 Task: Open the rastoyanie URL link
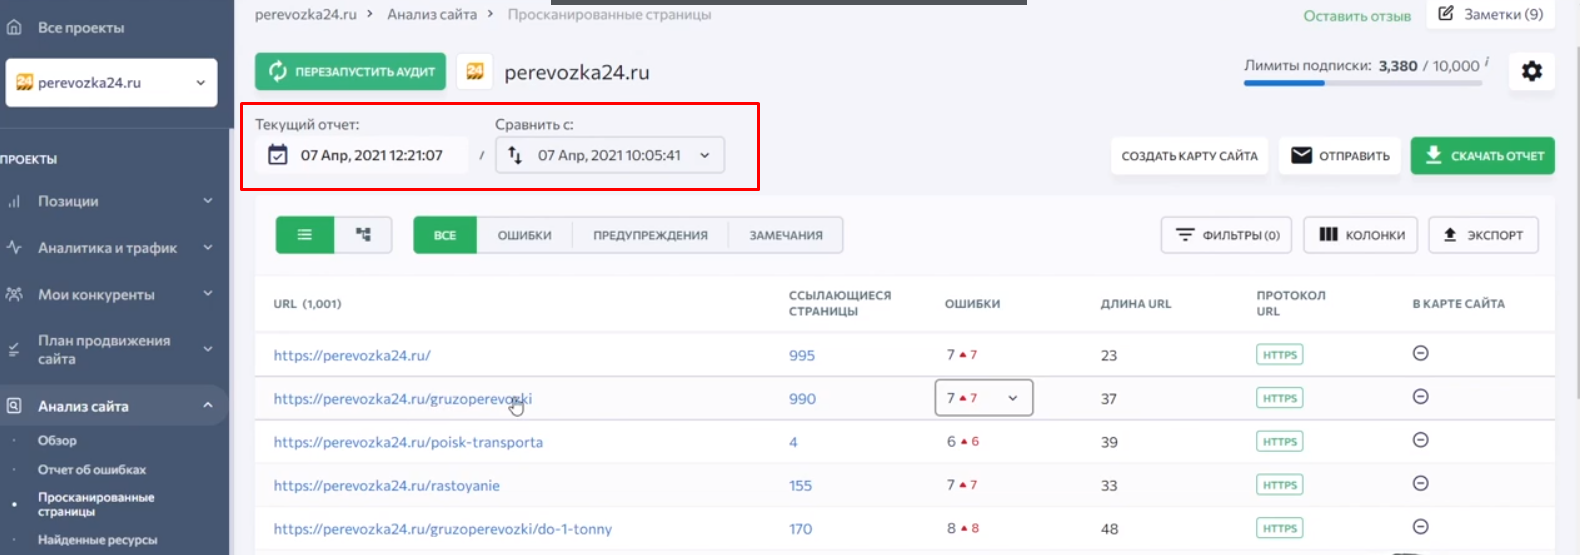coord(386,485)
